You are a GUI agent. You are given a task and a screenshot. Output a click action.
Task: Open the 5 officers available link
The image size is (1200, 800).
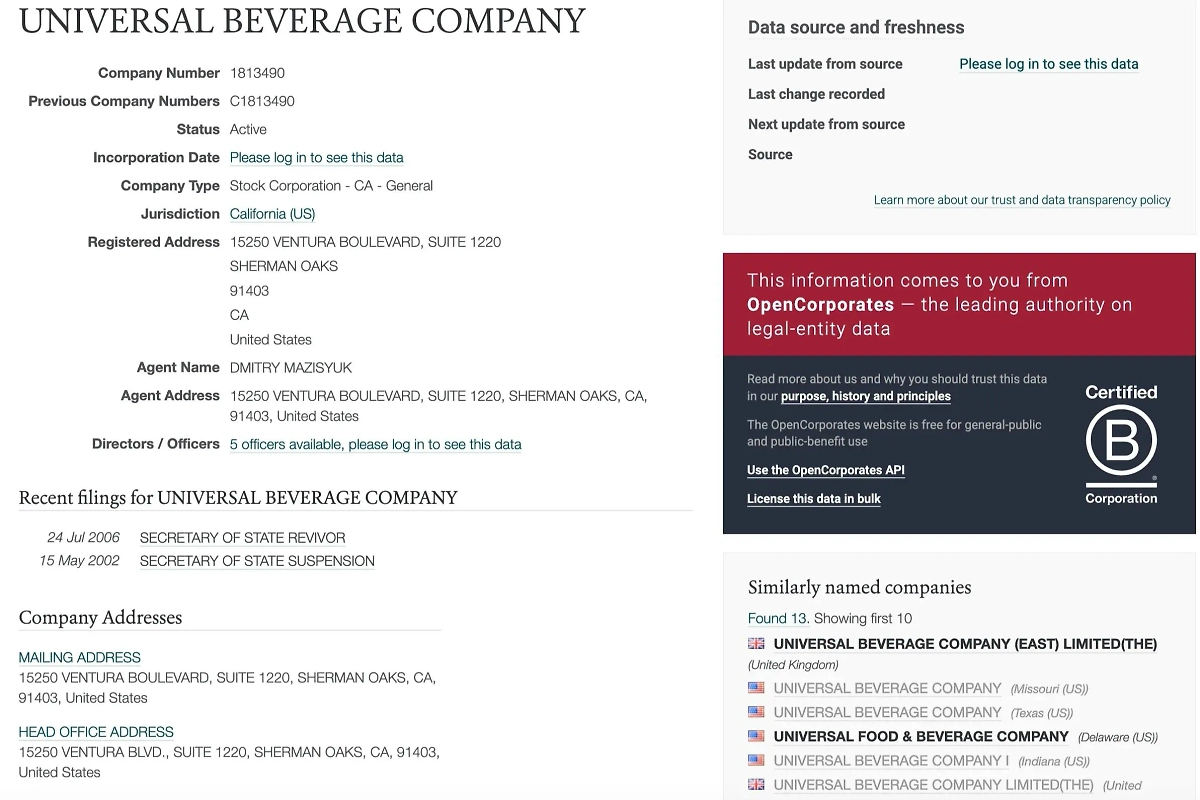[375, 444]
